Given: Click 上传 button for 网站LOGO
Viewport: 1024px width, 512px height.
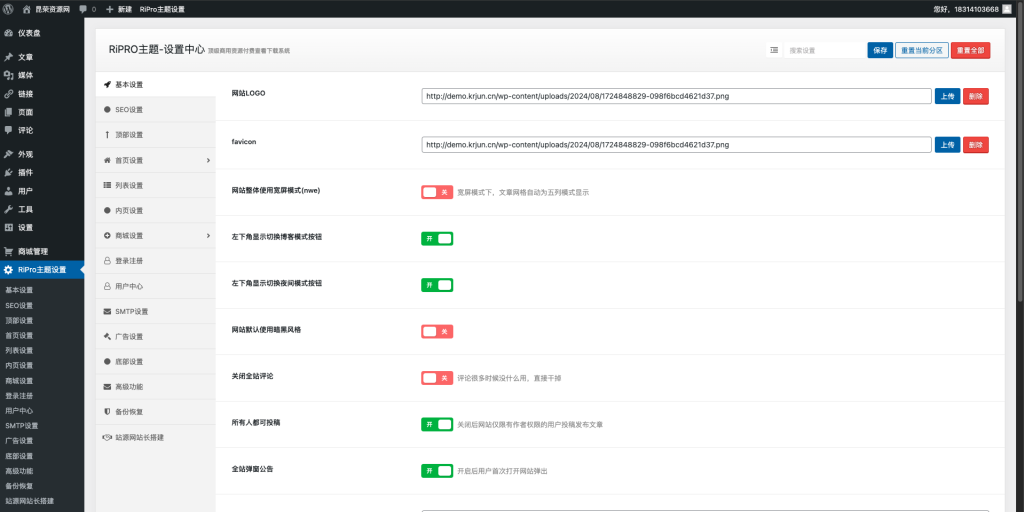Looking at the screenshot, I should 947,96.
